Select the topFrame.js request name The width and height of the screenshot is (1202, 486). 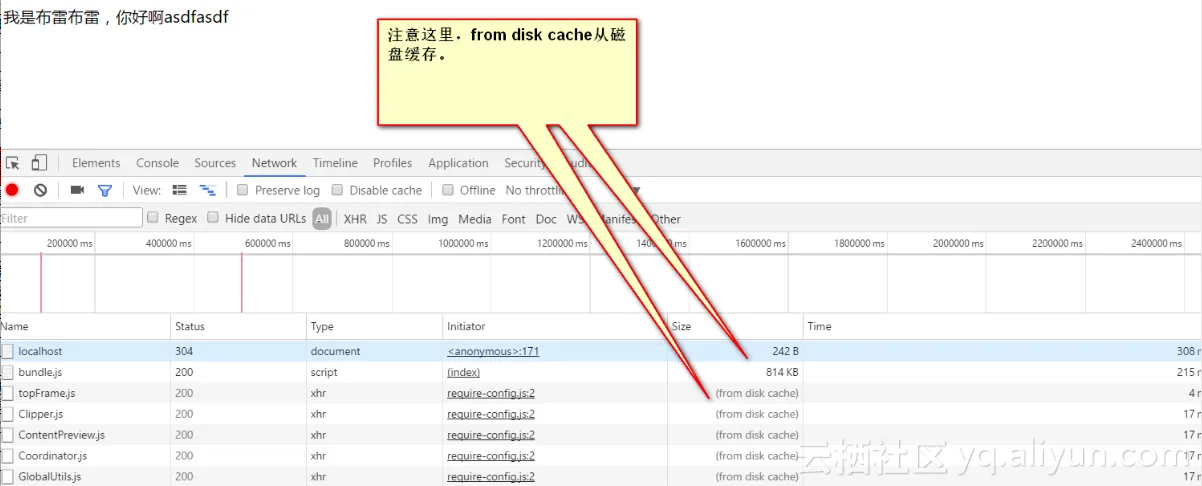point(47,393)
